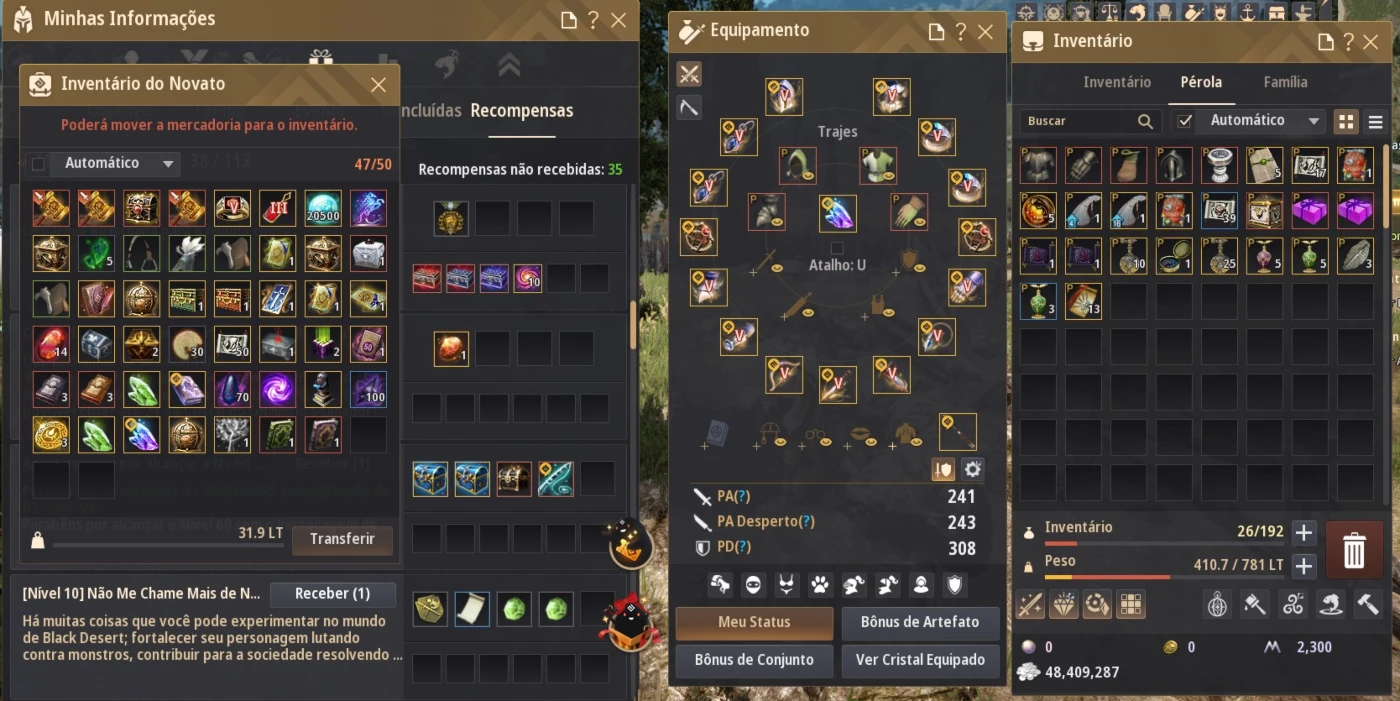
Task: Open the Família tab
Action: [x=1285, y=82]
